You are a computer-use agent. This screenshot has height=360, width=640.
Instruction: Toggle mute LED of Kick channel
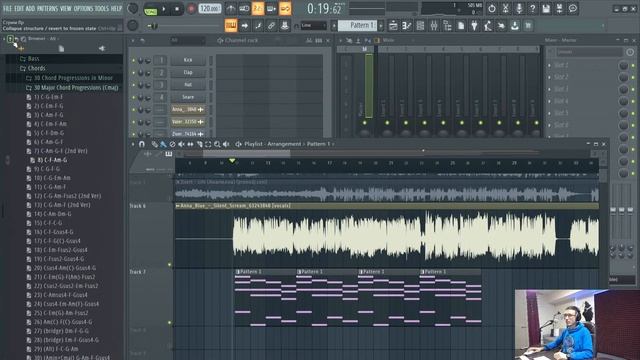coord(133,60)
